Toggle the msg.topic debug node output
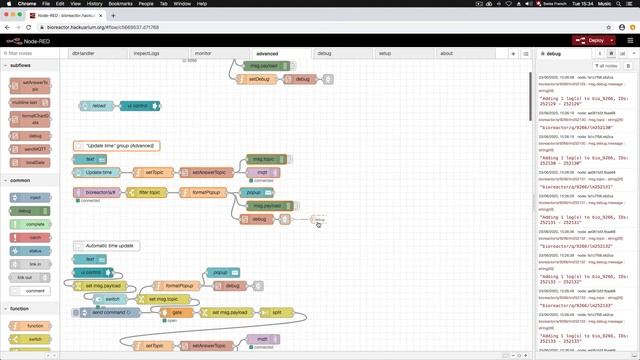Image resolution: width=640 pixels, height=360 pixels. tap(290, 159)
